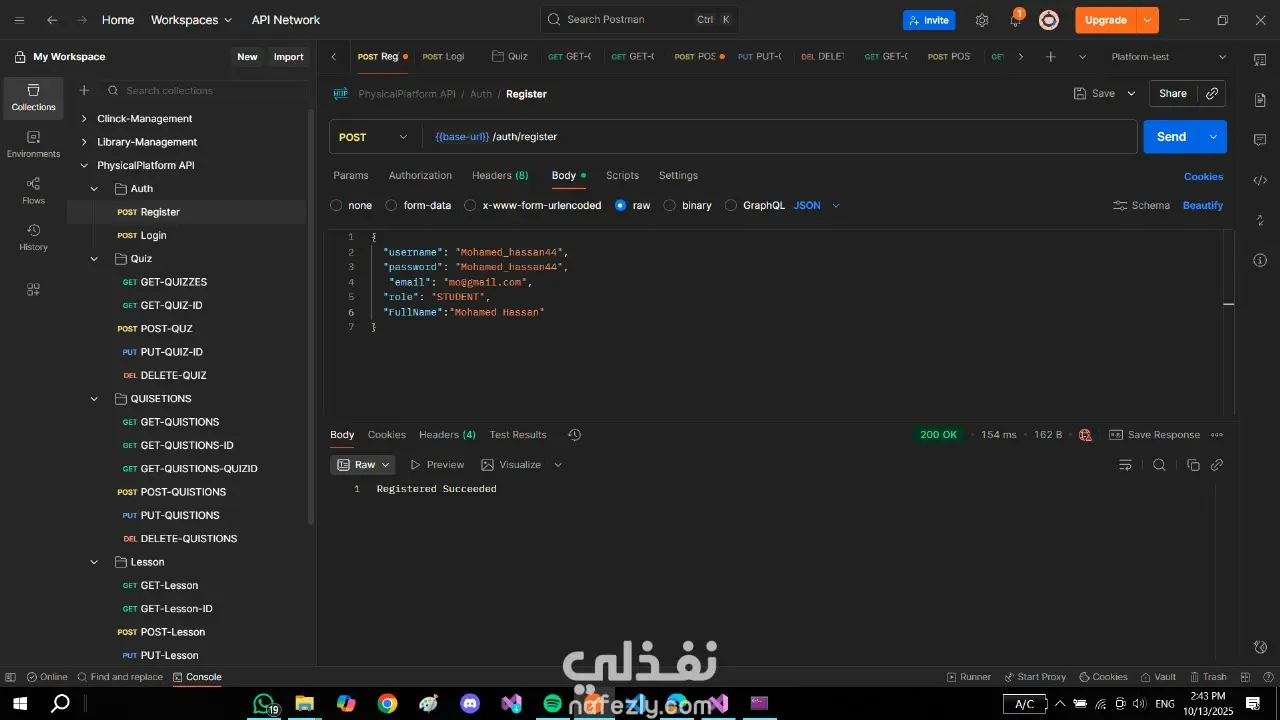Screen dimensions: 1280x720
Task: Toggle line wrap in the response toolbar
Action: (1125, 465)
